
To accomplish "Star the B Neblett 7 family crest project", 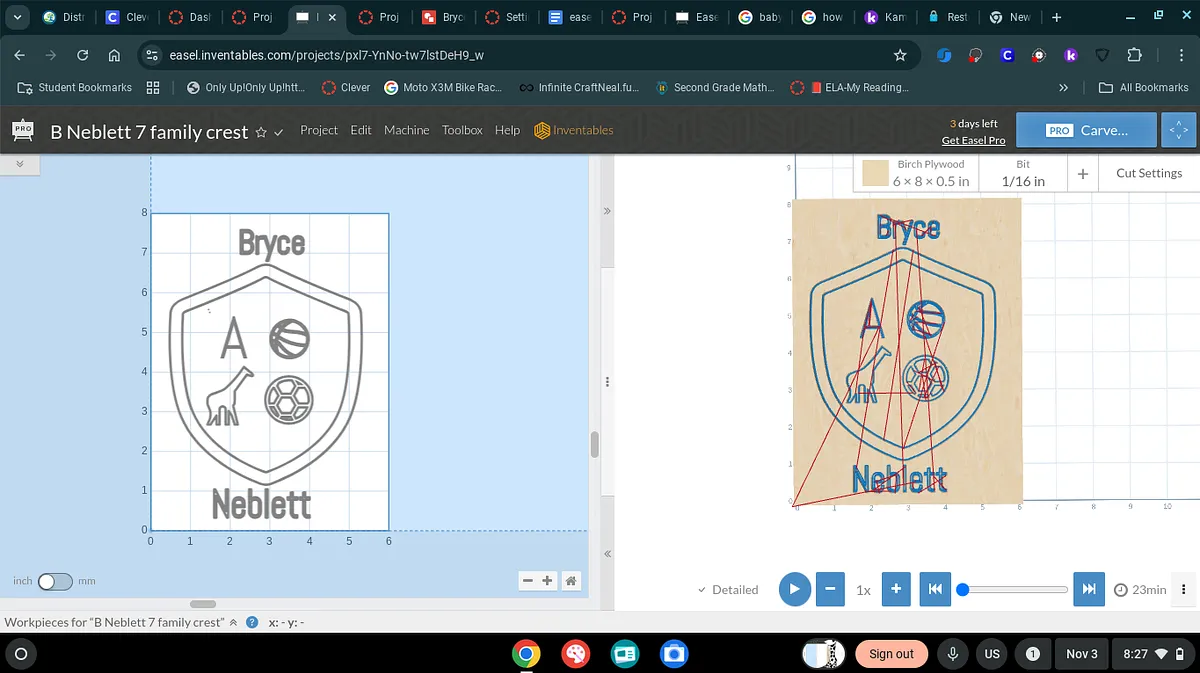I will 261,132.
